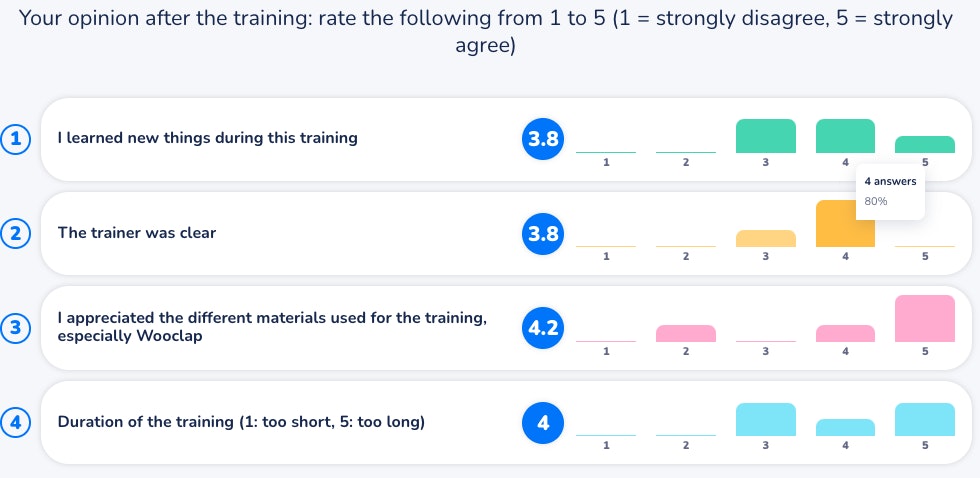Click the pink bar for rating 2
Screen dimensions: 980x478
685,333
